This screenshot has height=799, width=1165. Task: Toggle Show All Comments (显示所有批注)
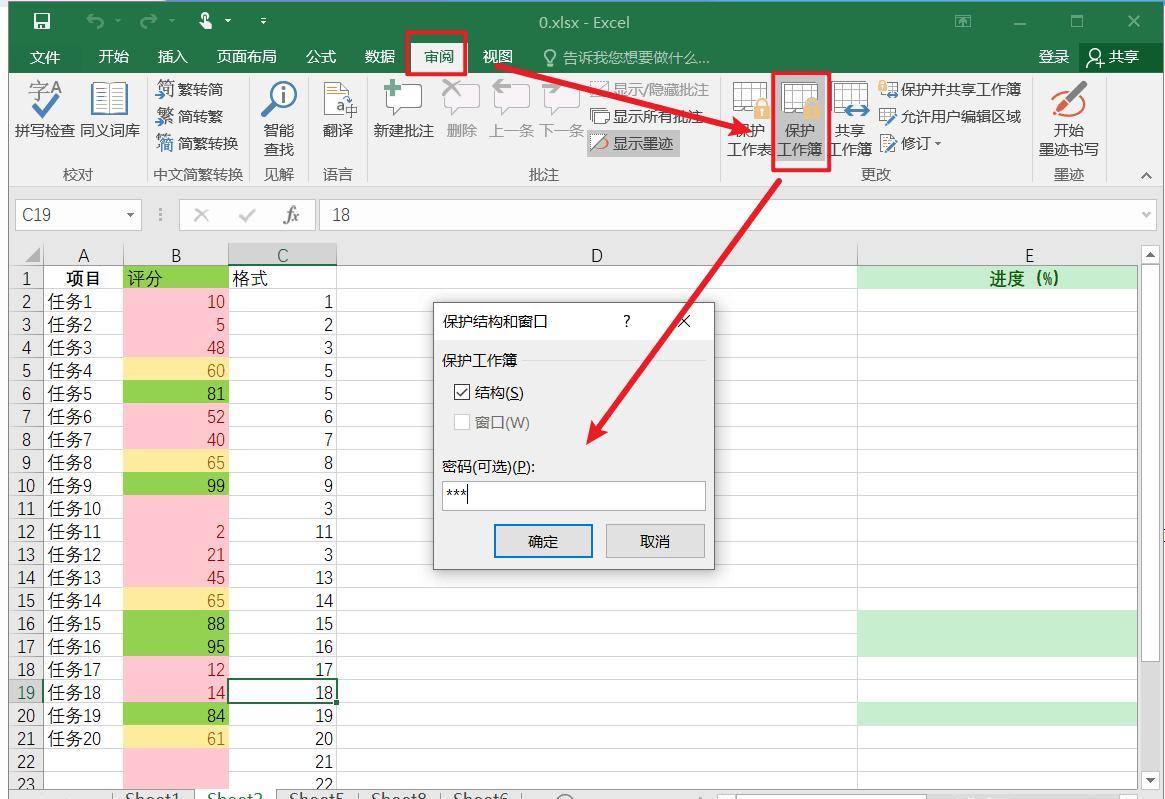point(646,117)
